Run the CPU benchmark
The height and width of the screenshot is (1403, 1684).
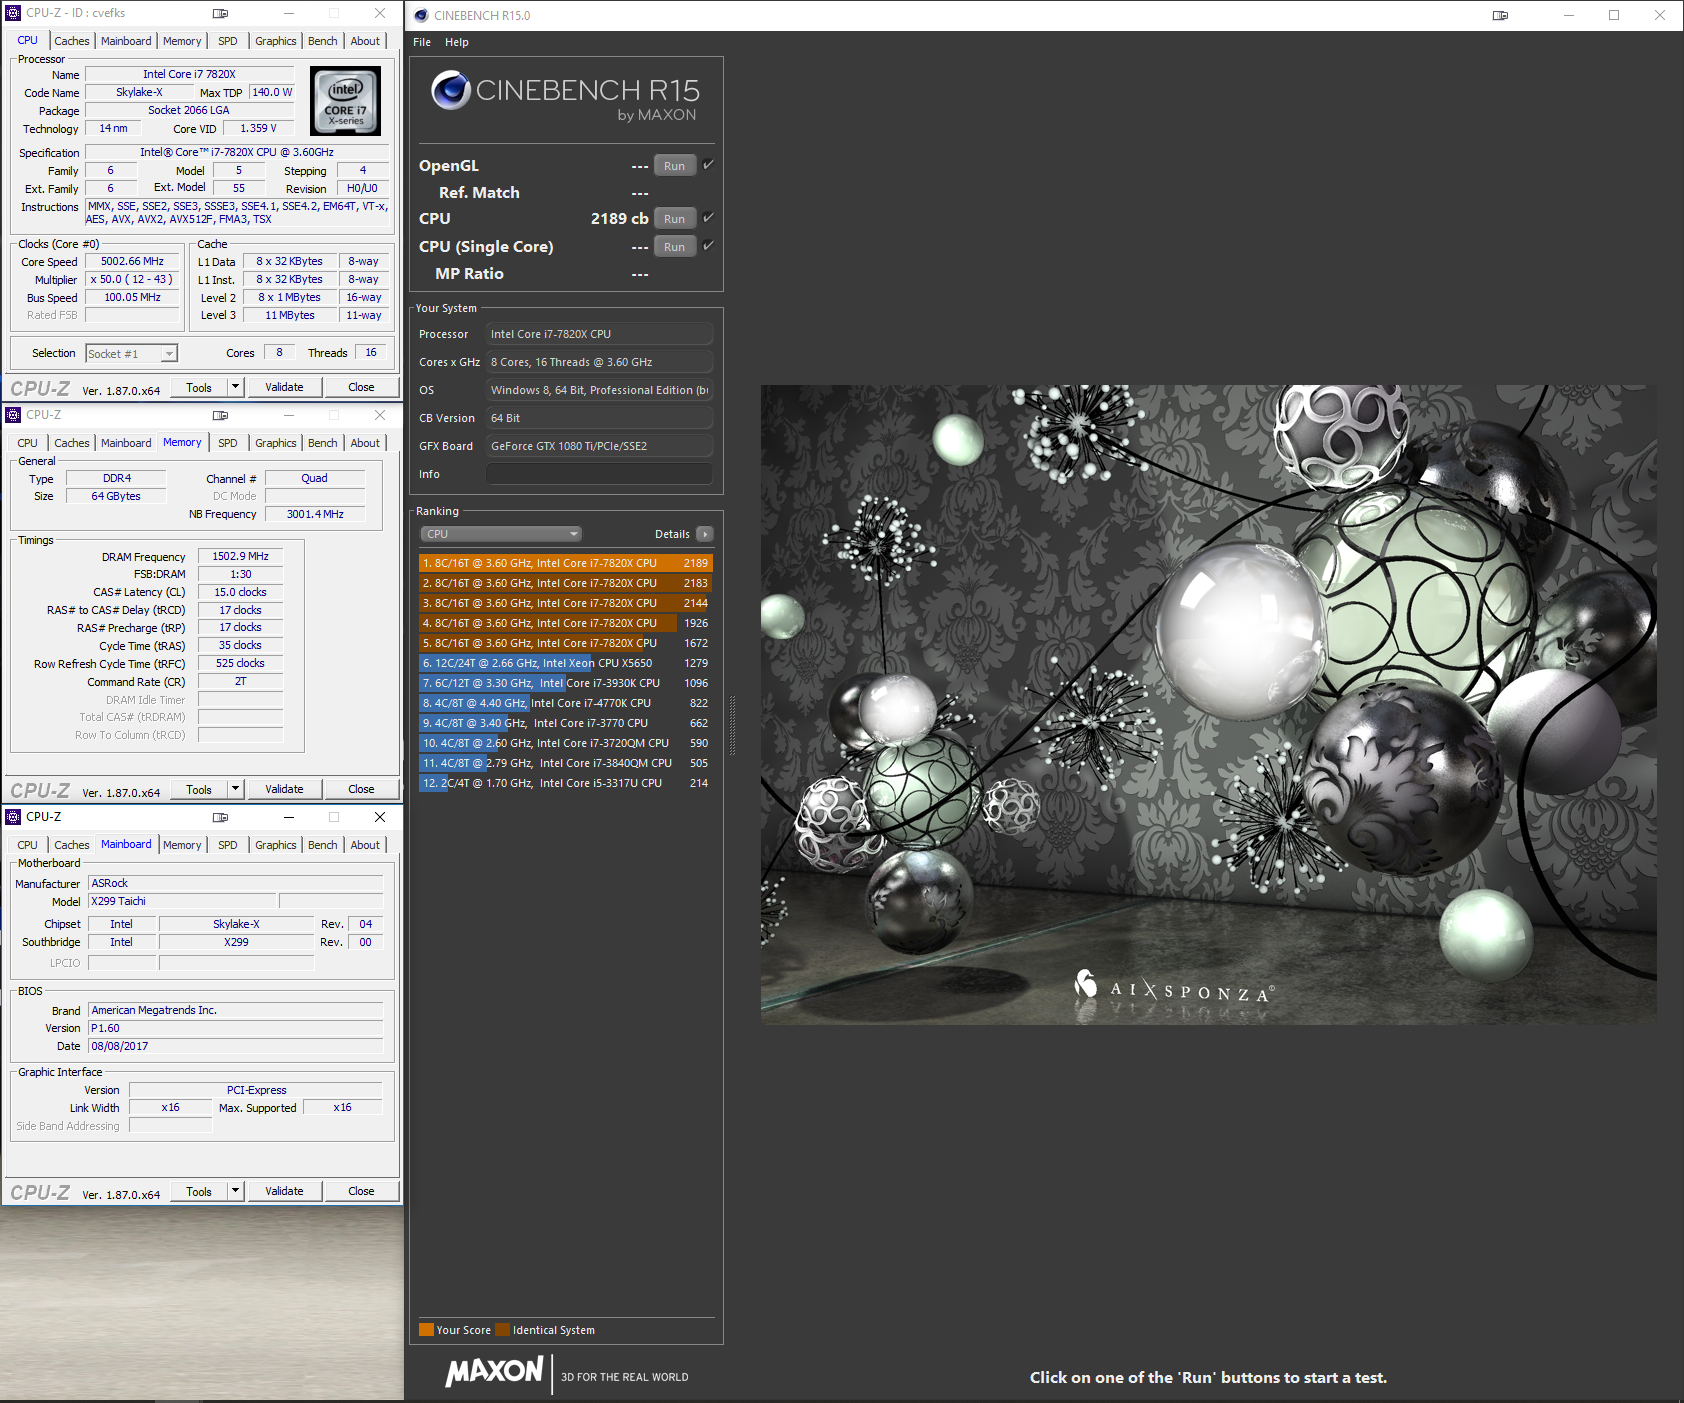pyautogui.click(x=675, y=219)
